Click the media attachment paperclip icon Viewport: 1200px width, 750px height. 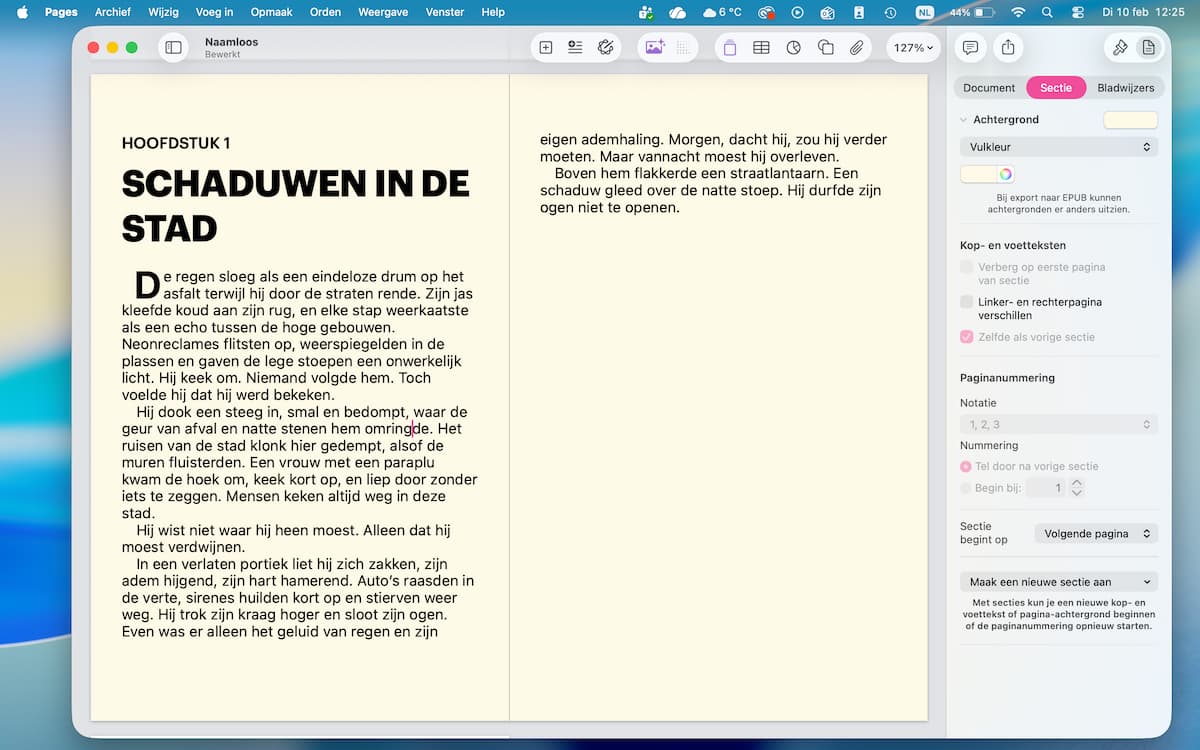coord(856,47)
